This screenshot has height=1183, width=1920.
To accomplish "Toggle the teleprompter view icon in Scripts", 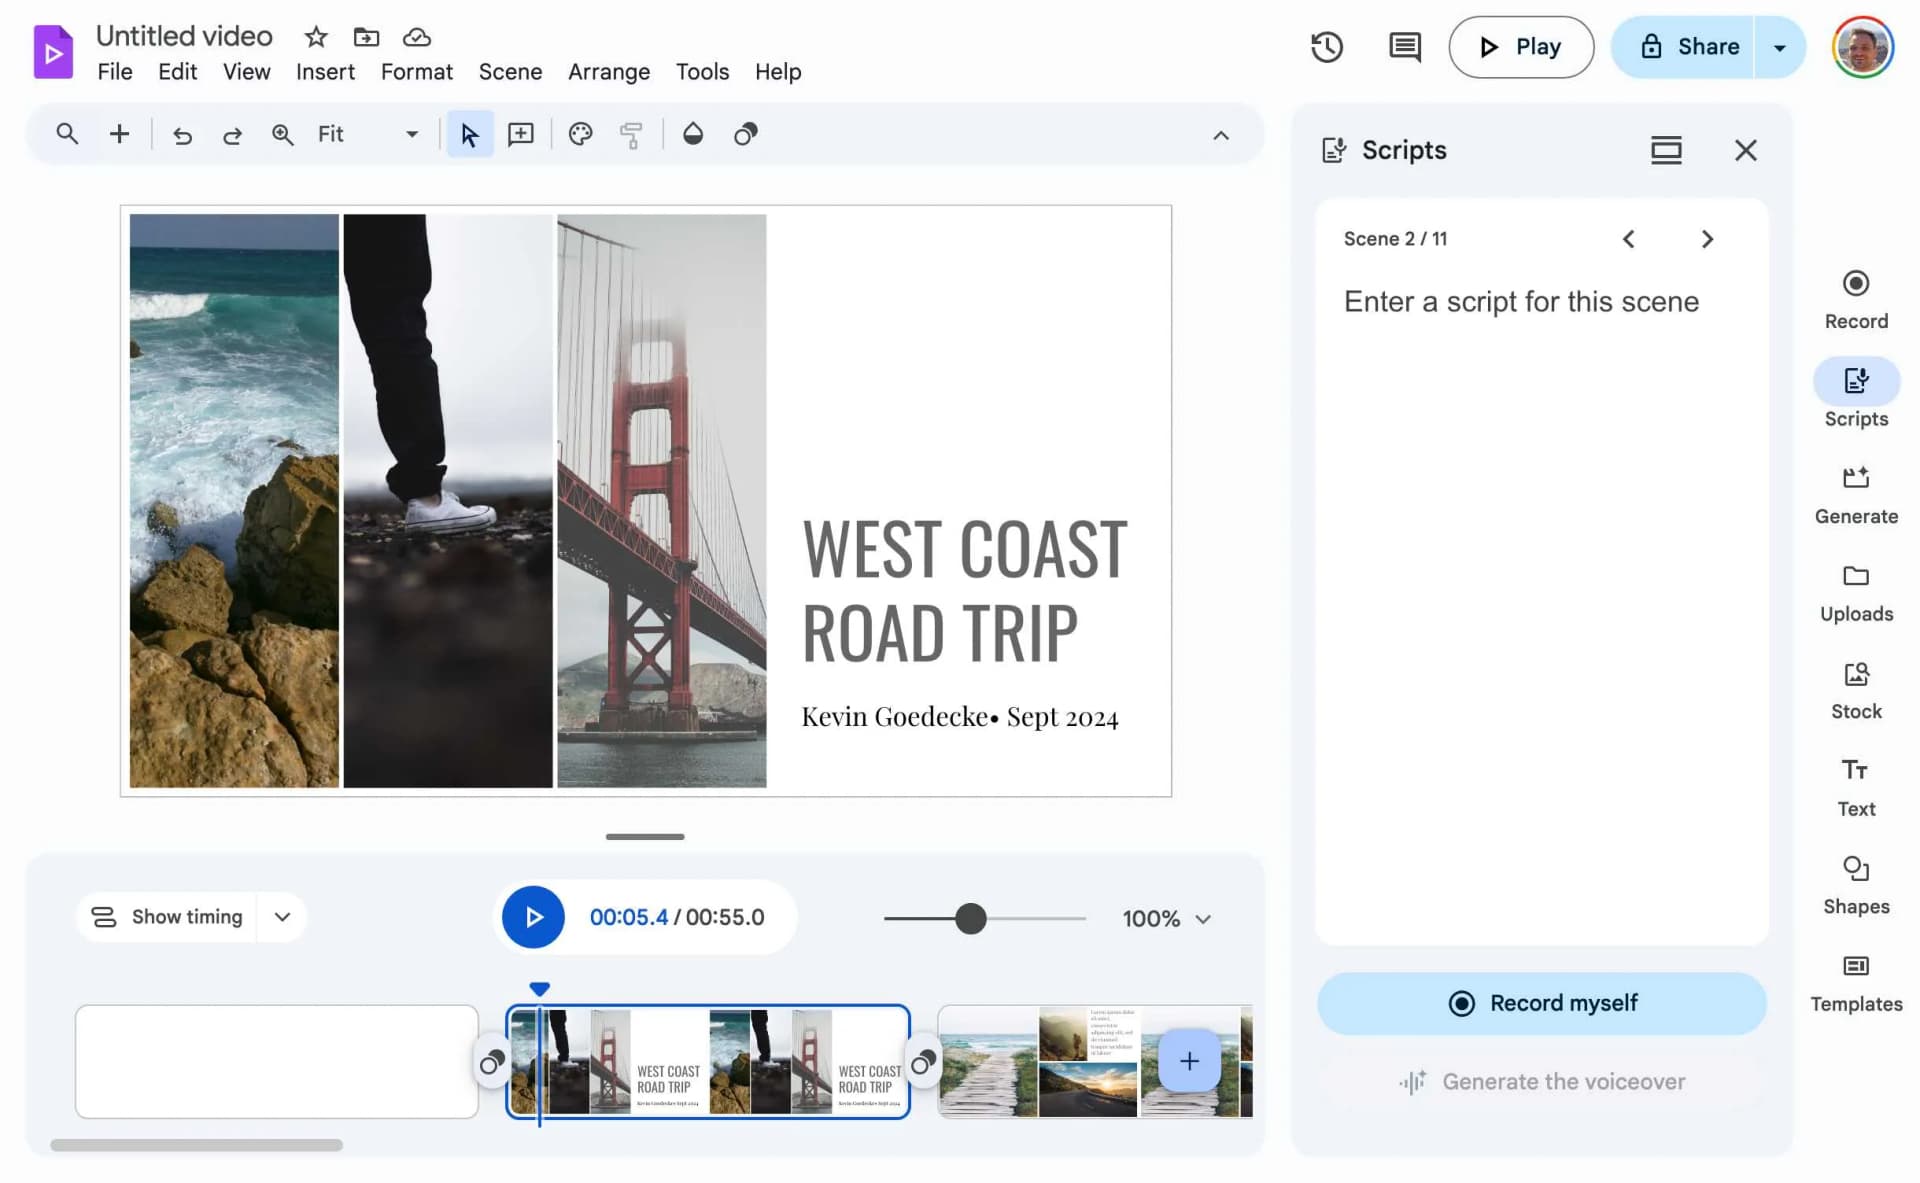I will coord(1665,150).
